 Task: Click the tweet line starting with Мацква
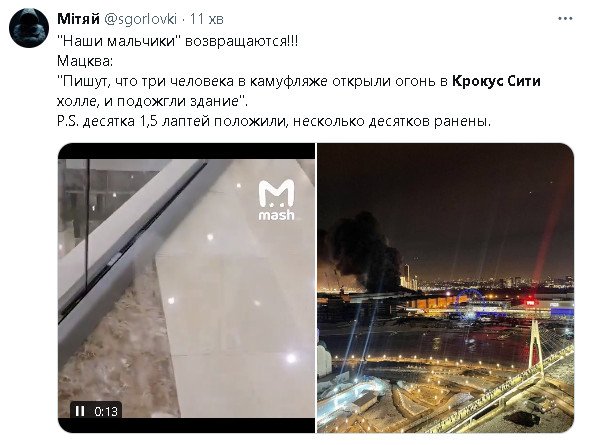pyautogui.click(x=85, y=61)
